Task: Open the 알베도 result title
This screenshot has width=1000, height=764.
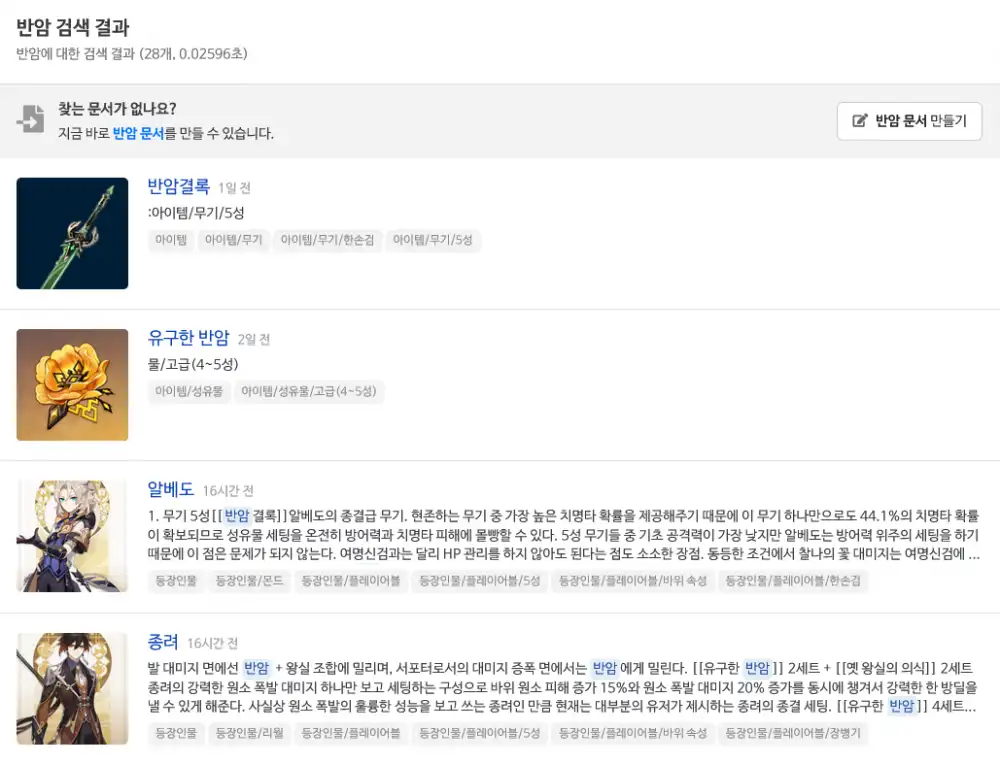Action: (170, 490)
